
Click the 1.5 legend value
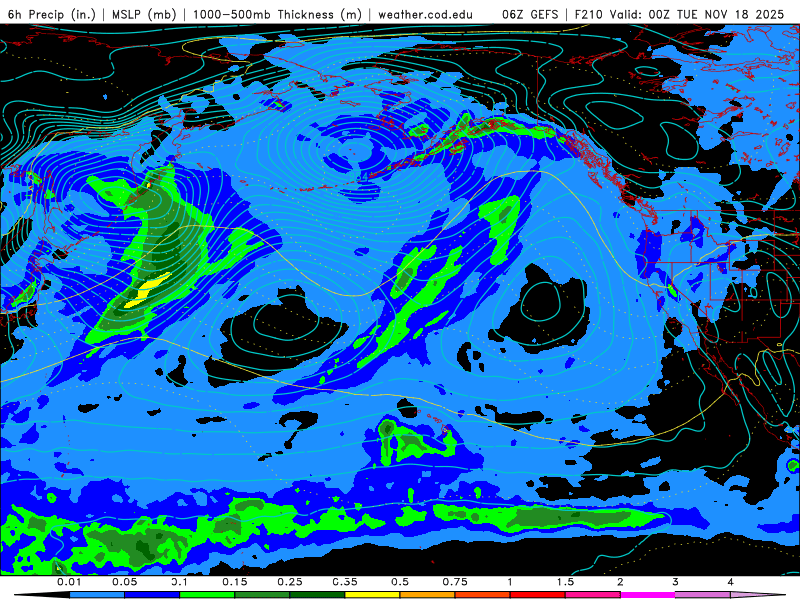565,582
